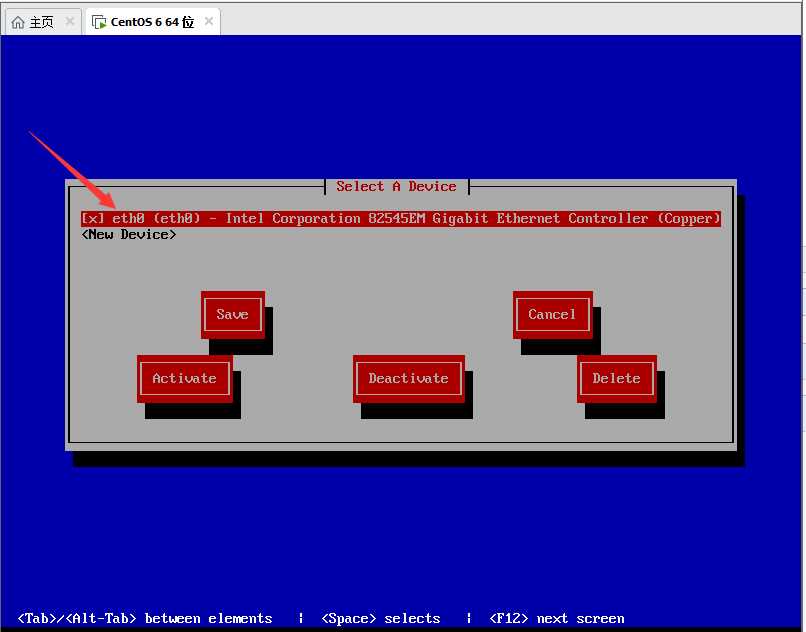806x632 pixels.
Task: Select the New Device entry
Action: 129,234
